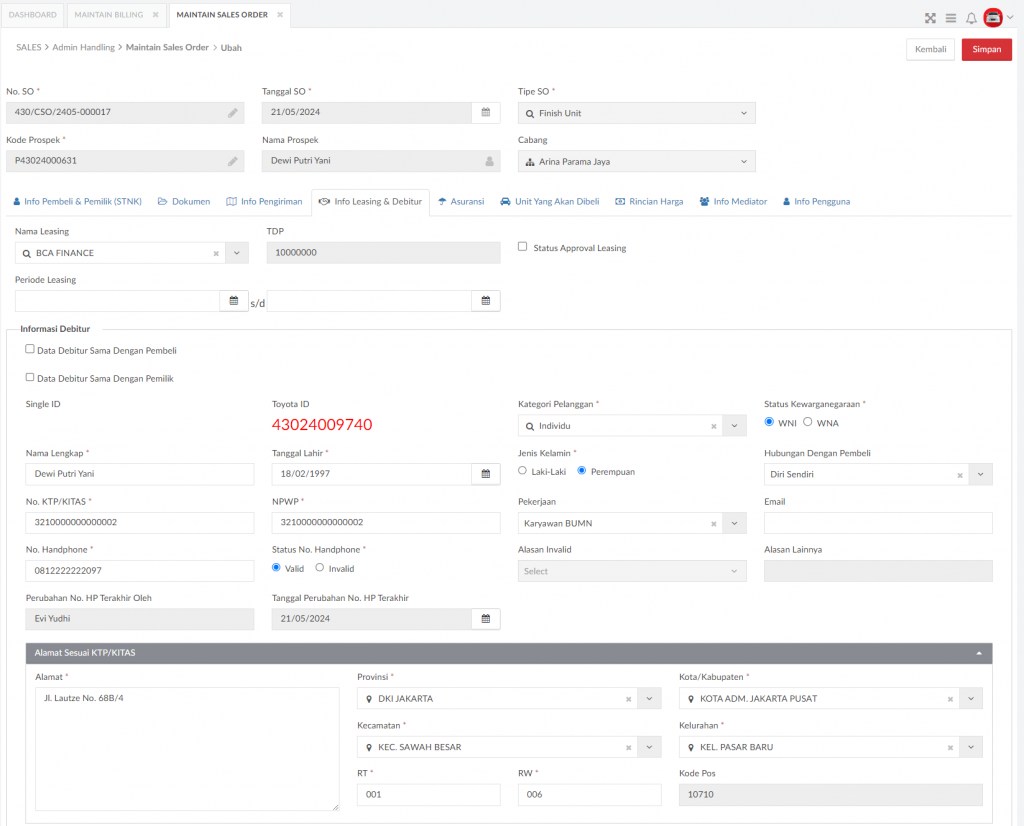Image resolution: width=1024 pixels, height=826 pixels.
Task: Switch to Info Pembeli & Pemilik (STNK) tab
Action: (x=78, y=202)
